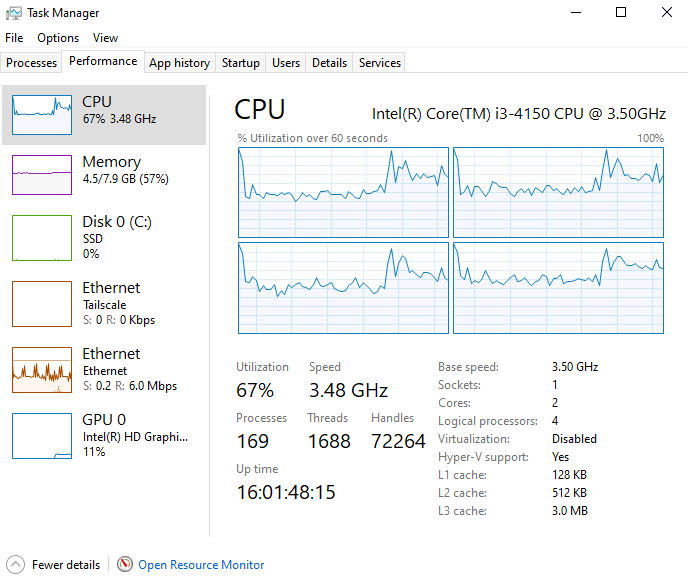Click the large '67%' utilization value
688x583 pixels.
click(x=255, y=390)
